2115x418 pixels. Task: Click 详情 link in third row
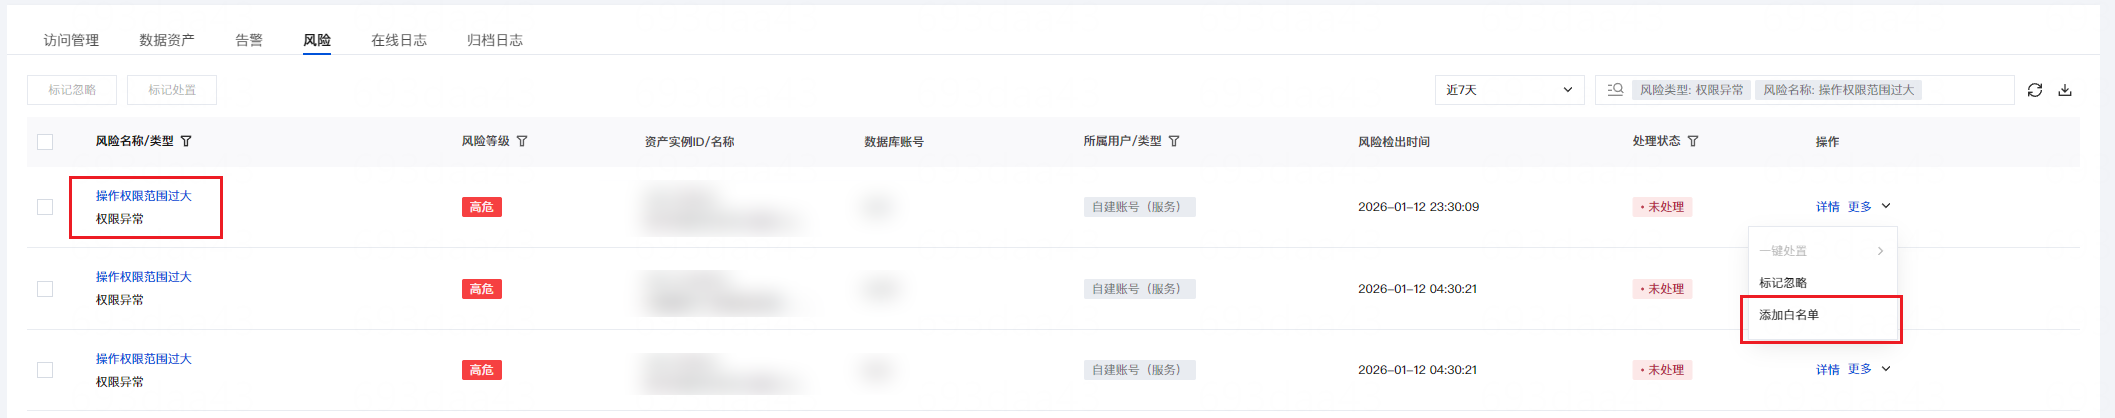(x=1827, y=370)
